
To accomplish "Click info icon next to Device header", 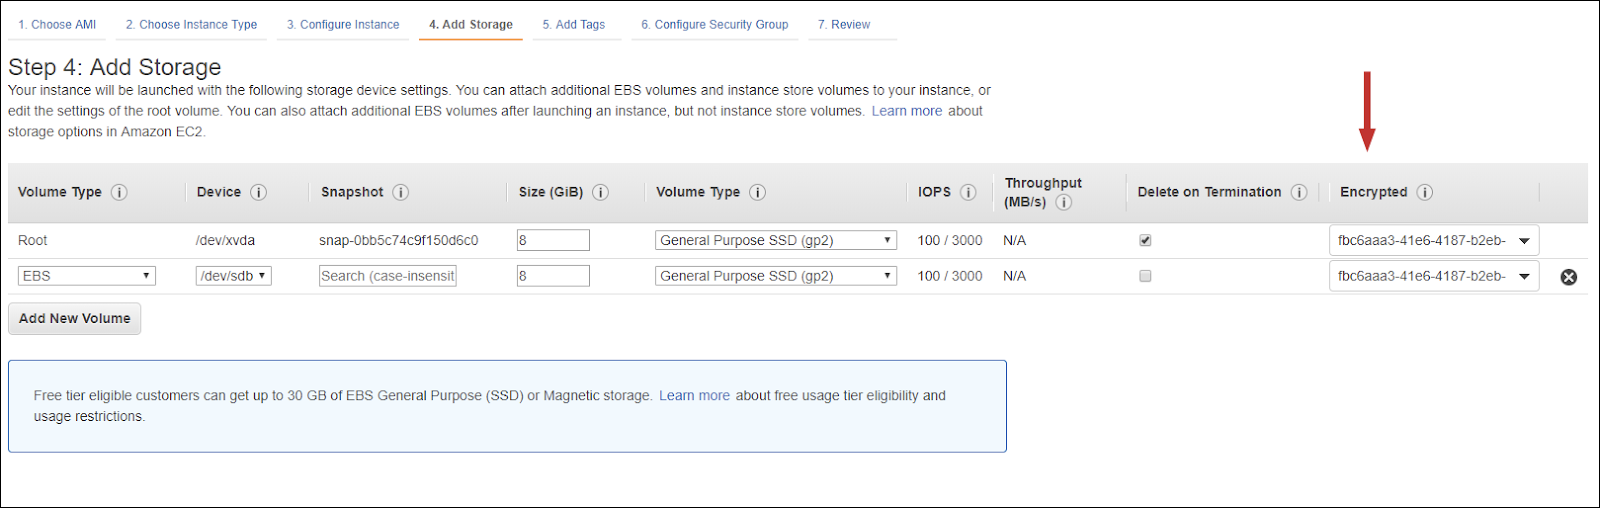I will click(258, 192).
